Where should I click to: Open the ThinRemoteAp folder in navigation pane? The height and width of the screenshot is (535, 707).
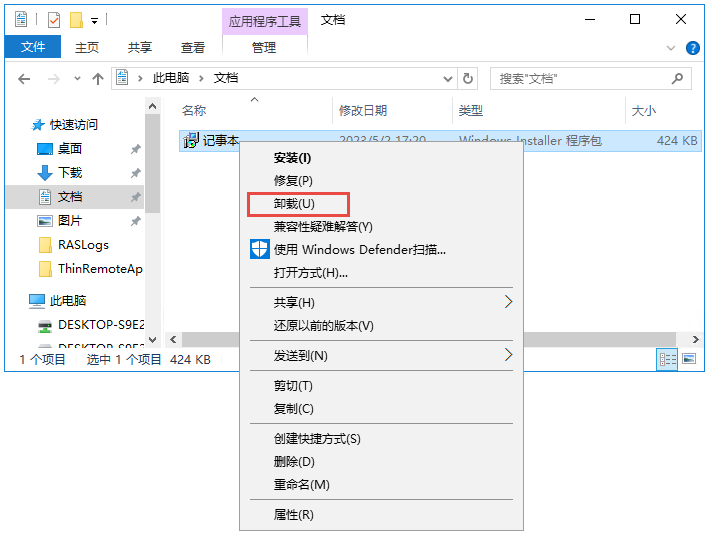(x=100, y=269)
